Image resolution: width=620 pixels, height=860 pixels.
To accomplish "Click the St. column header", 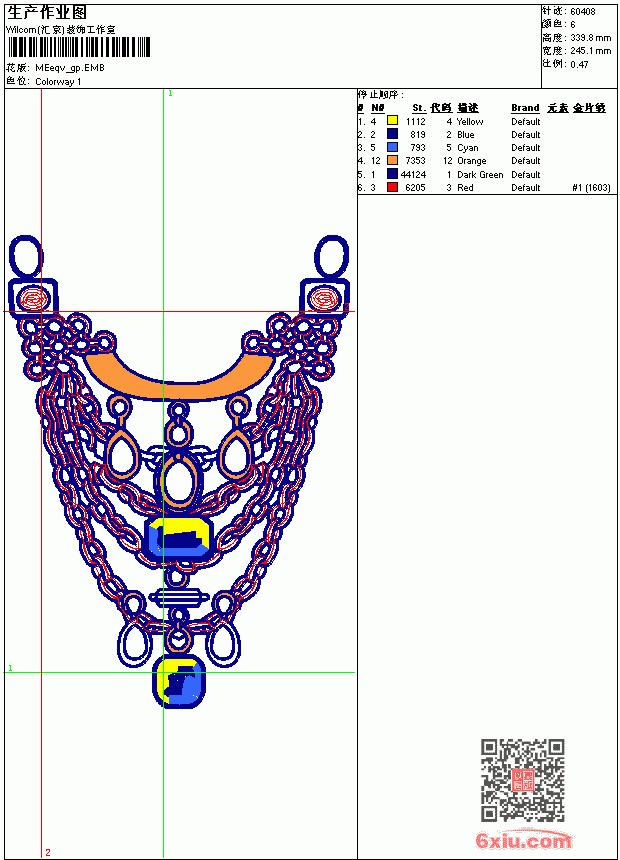I will click(x=419, y=108).
